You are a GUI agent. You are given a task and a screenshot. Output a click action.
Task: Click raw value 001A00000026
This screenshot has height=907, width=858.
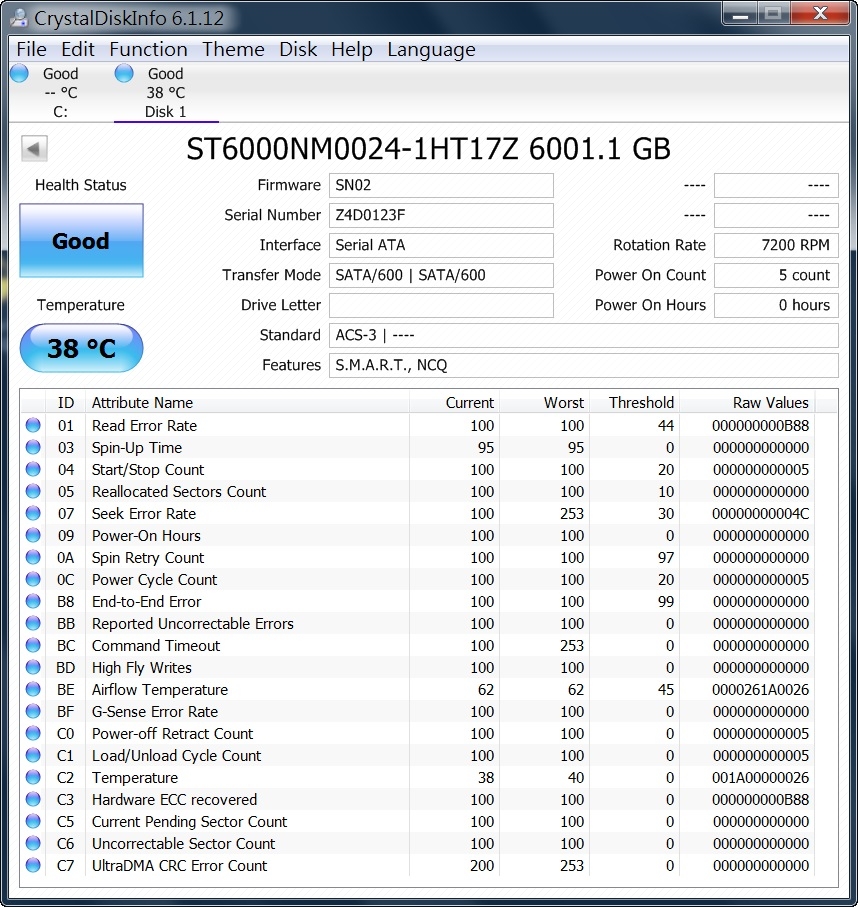760,777
